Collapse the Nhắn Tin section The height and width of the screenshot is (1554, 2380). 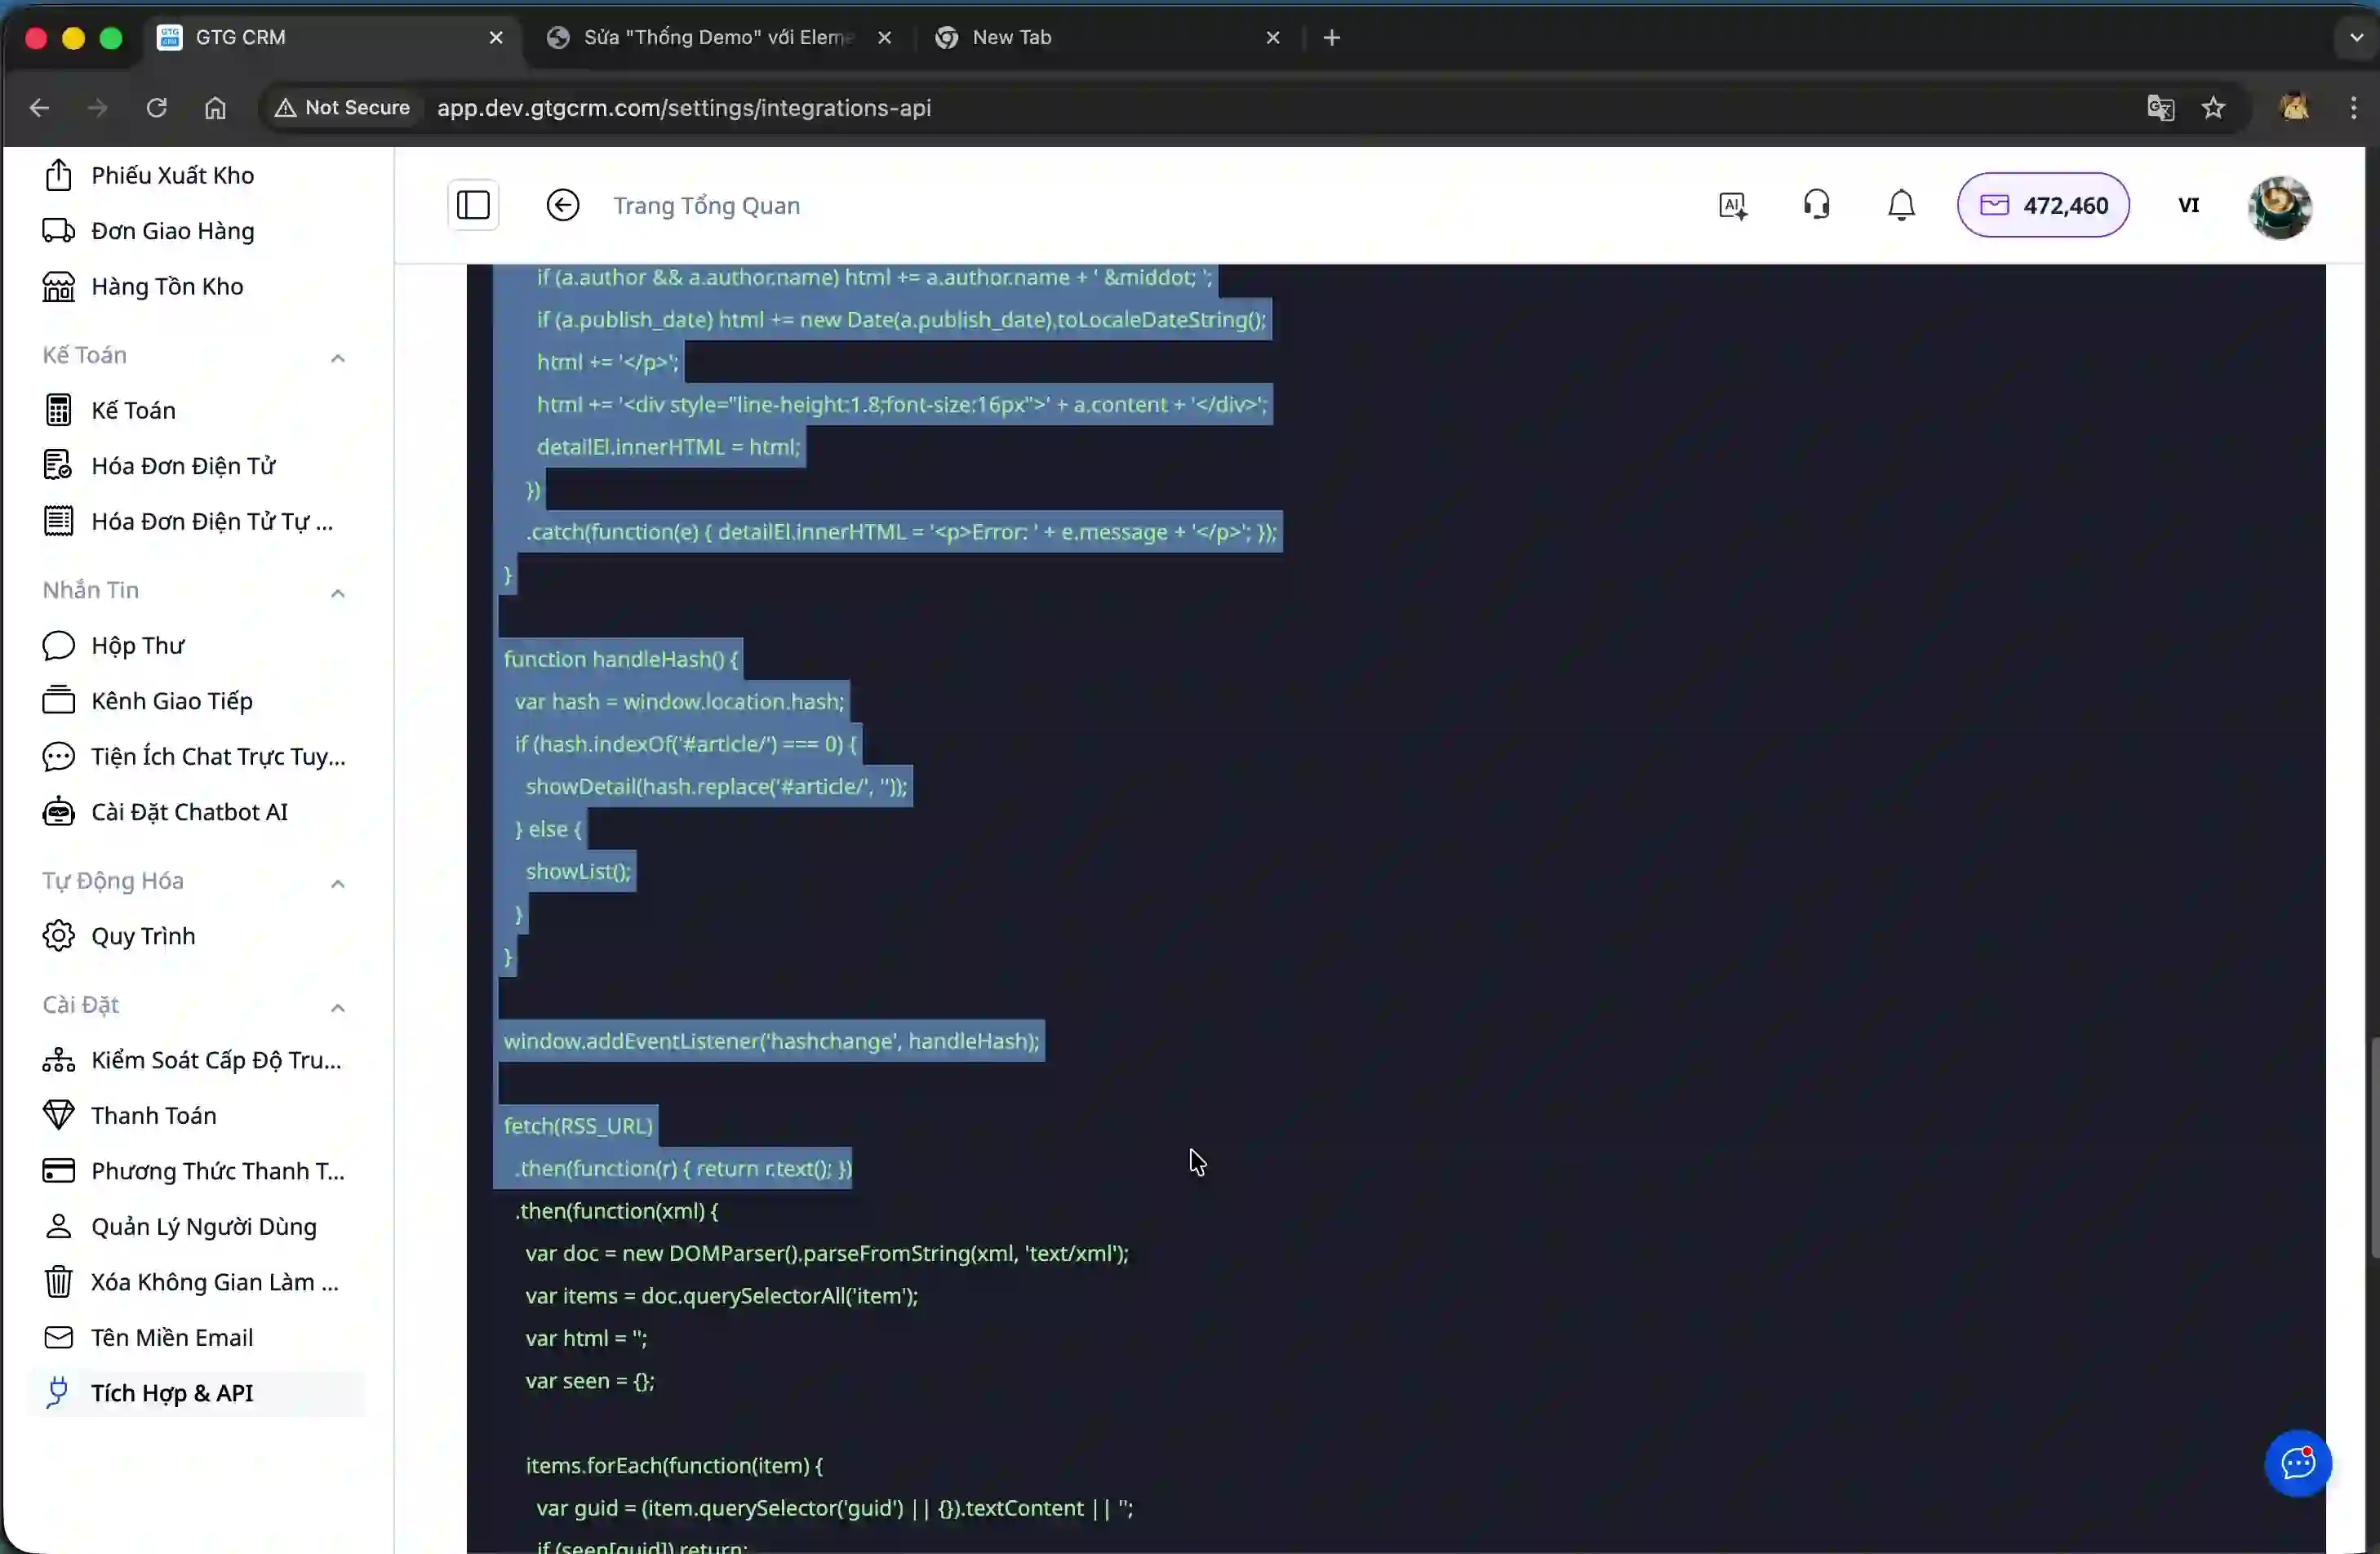tap(337, 592)
